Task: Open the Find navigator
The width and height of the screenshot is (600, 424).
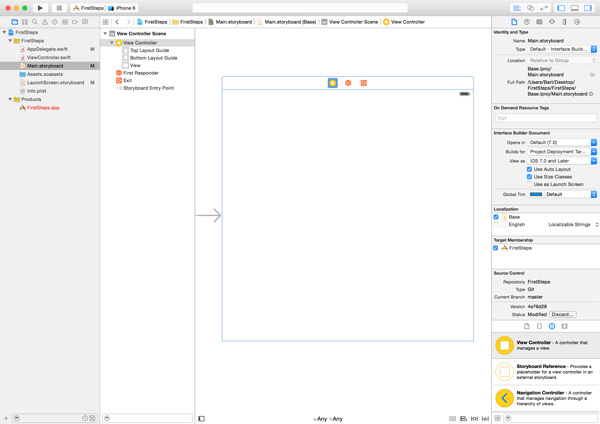Action: (35, 22)
